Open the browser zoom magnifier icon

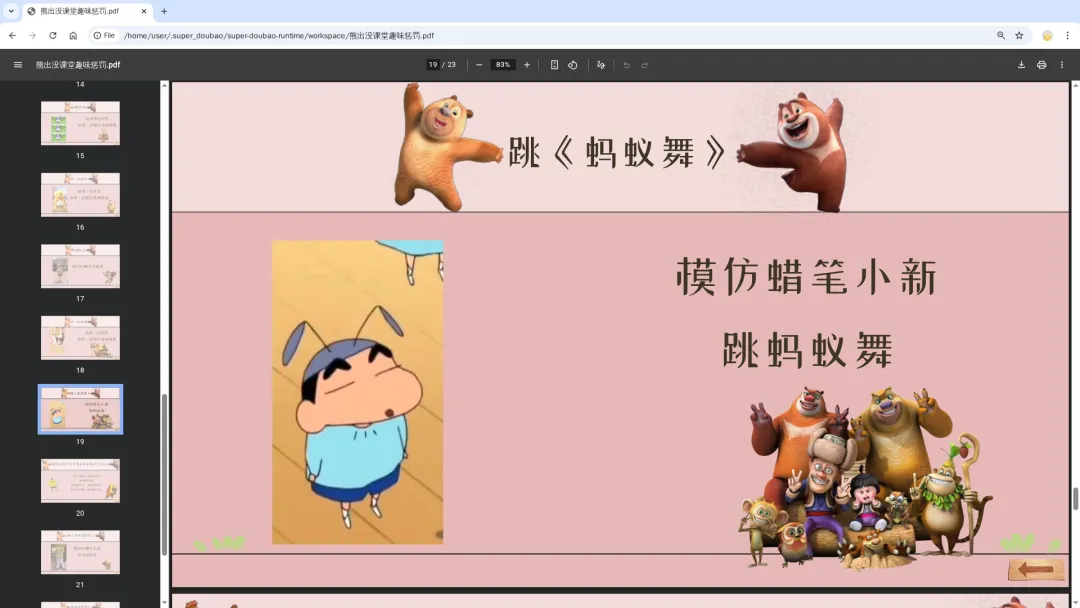(1001, 35)
